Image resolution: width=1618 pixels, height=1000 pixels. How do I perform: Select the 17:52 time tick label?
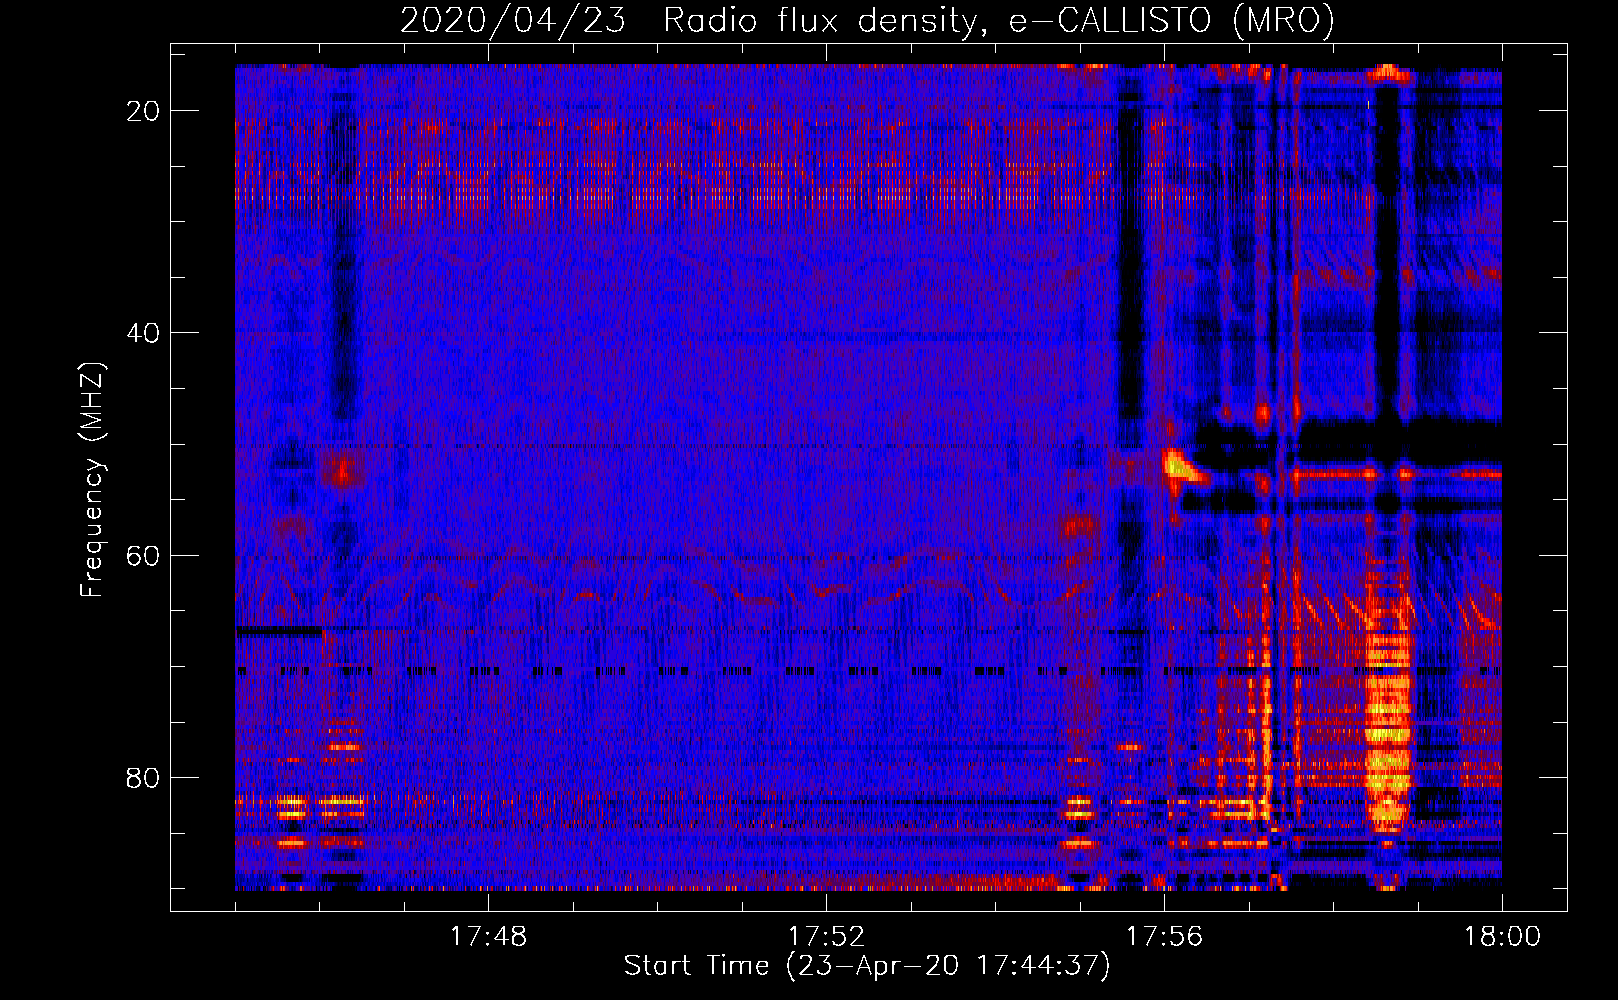tap(826, 937)
